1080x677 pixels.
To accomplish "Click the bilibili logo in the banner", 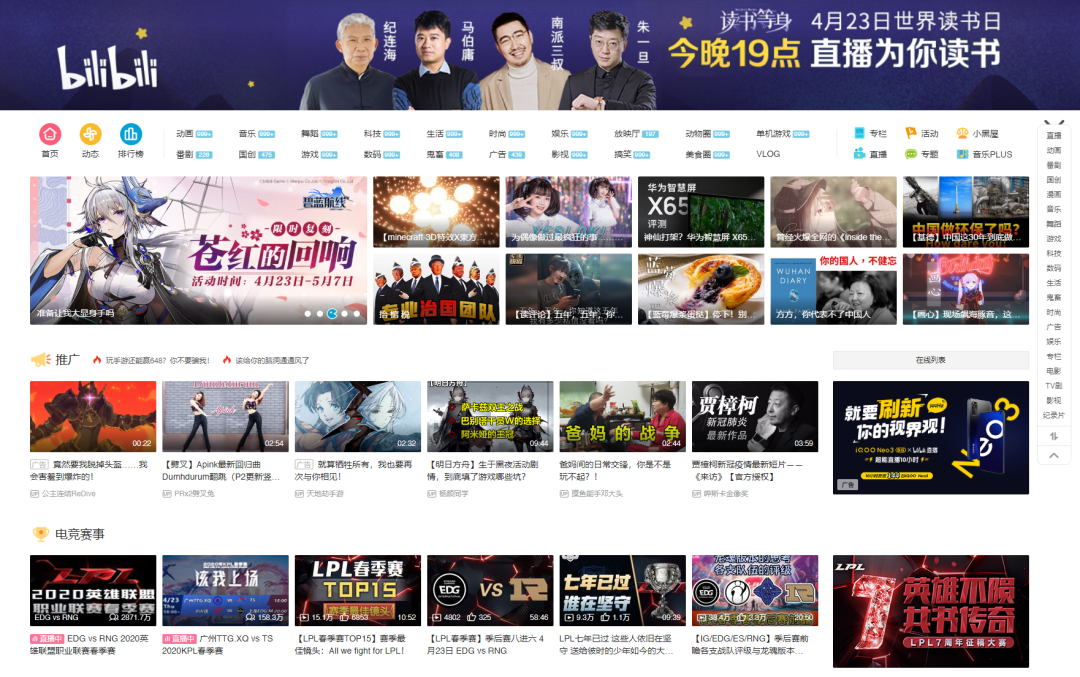I will 107,67.
